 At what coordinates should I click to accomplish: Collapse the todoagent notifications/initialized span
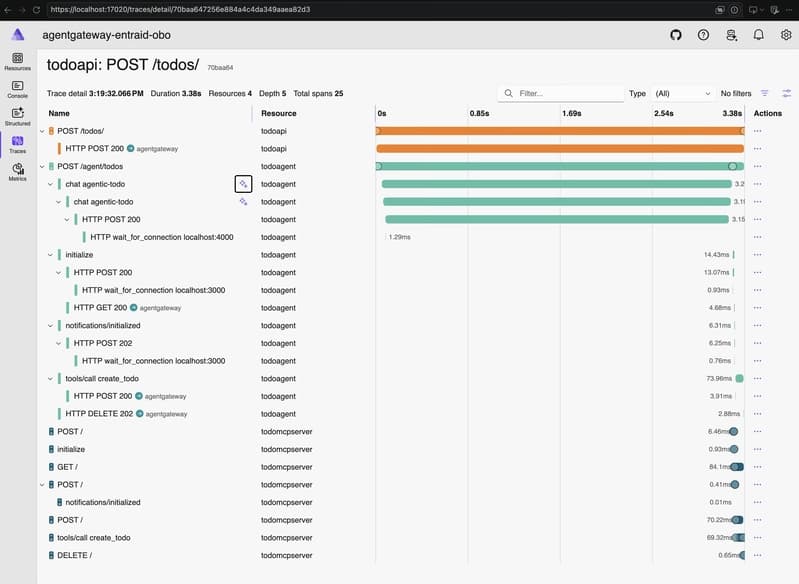tap(50, 326)
